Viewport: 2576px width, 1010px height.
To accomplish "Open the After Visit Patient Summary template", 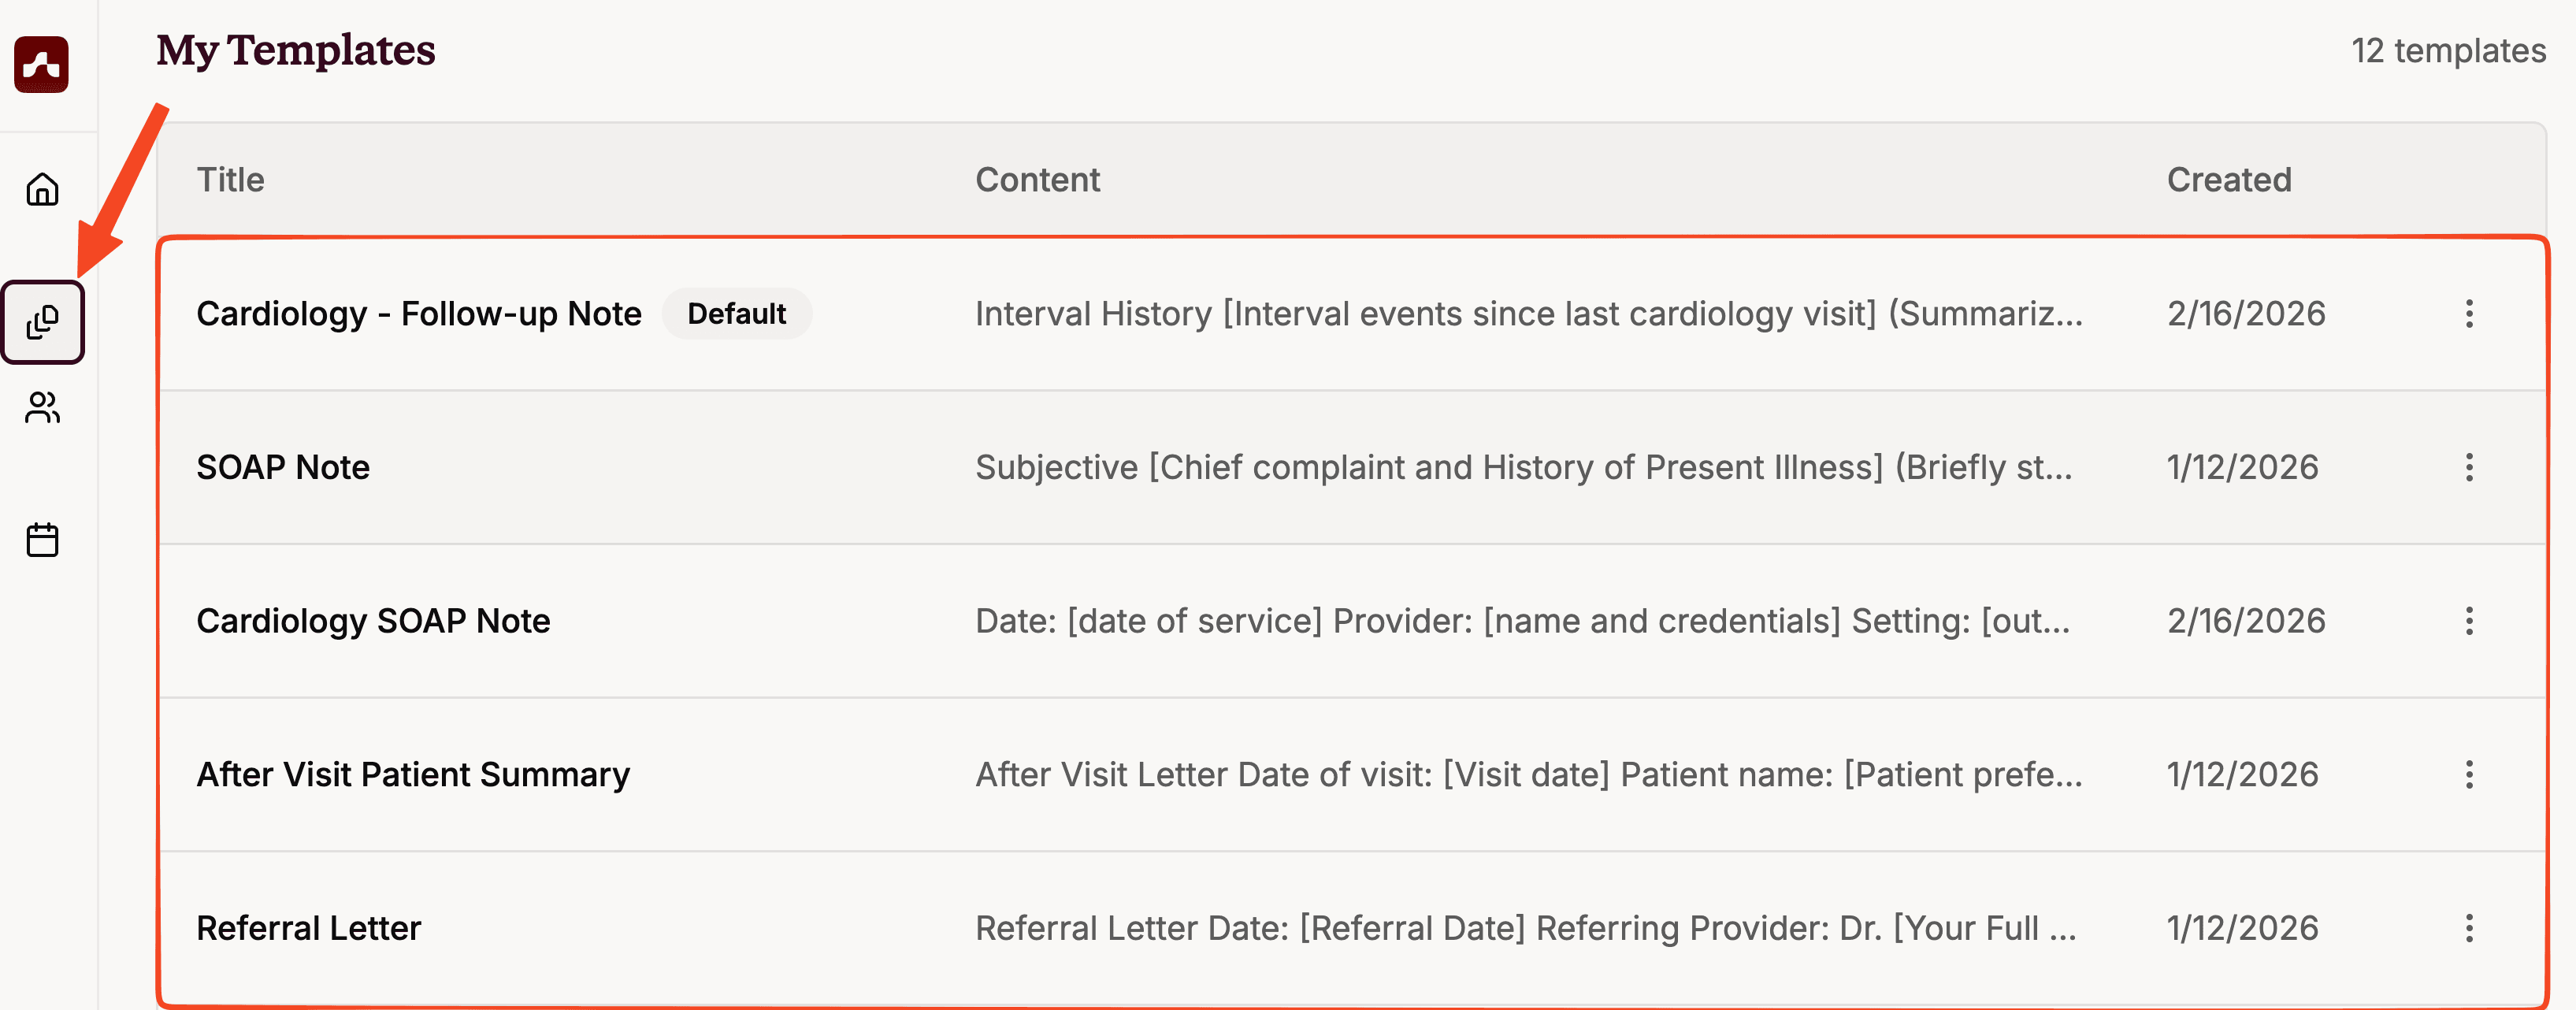I will coord(413,775).
